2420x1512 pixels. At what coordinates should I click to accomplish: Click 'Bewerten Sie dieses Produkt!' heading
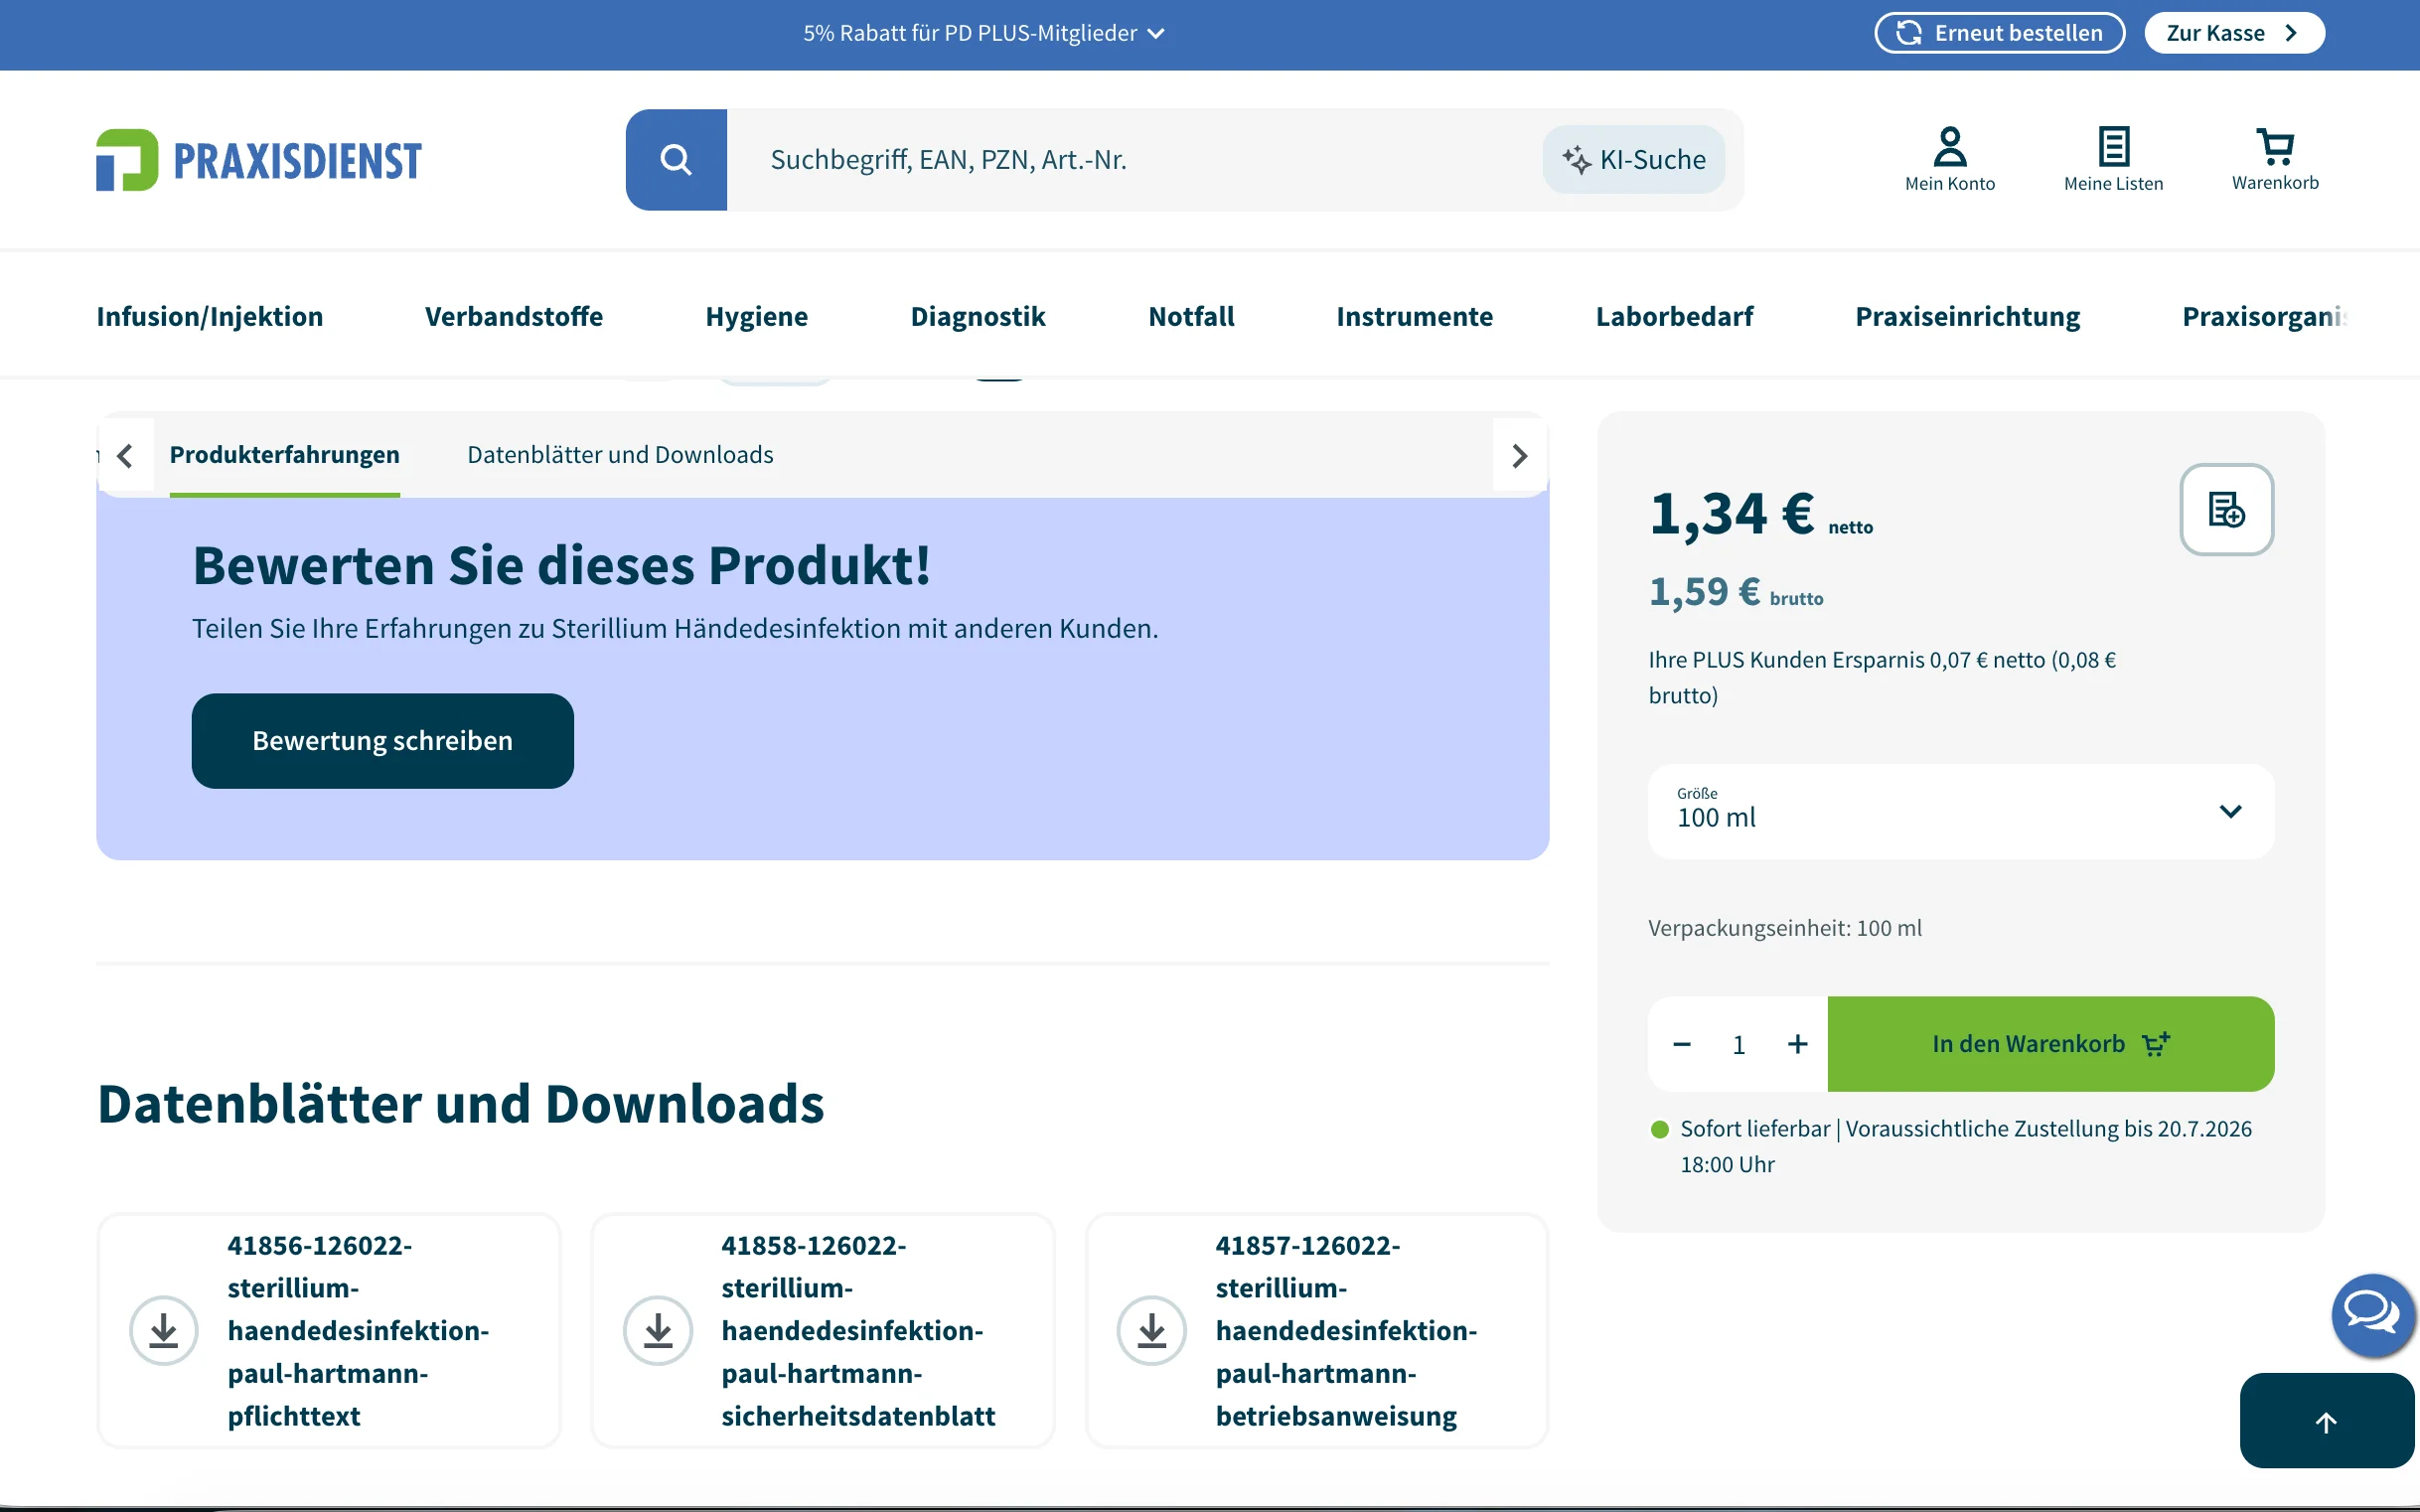562,564
